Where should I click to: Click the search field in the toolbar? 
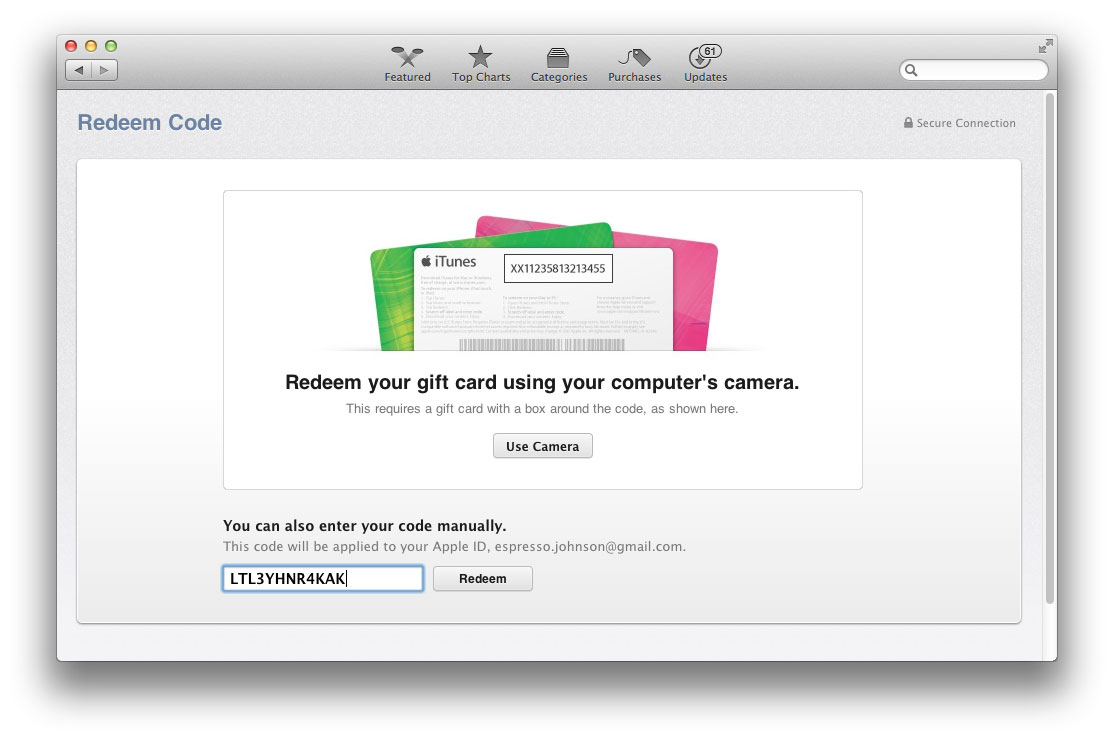click(x=973, y=70)
